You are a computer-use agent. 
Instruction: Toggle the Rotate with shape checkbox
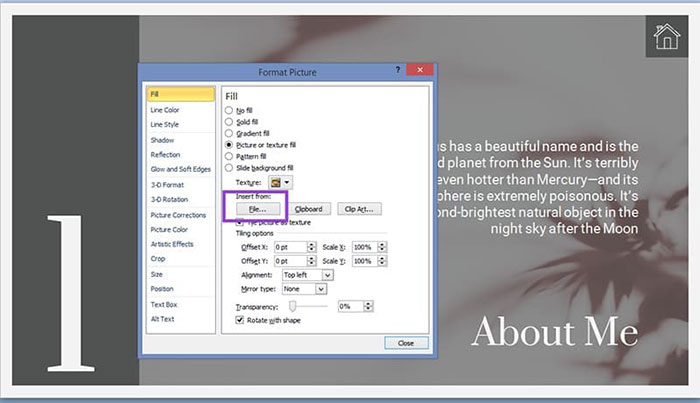tap(239, 320)
